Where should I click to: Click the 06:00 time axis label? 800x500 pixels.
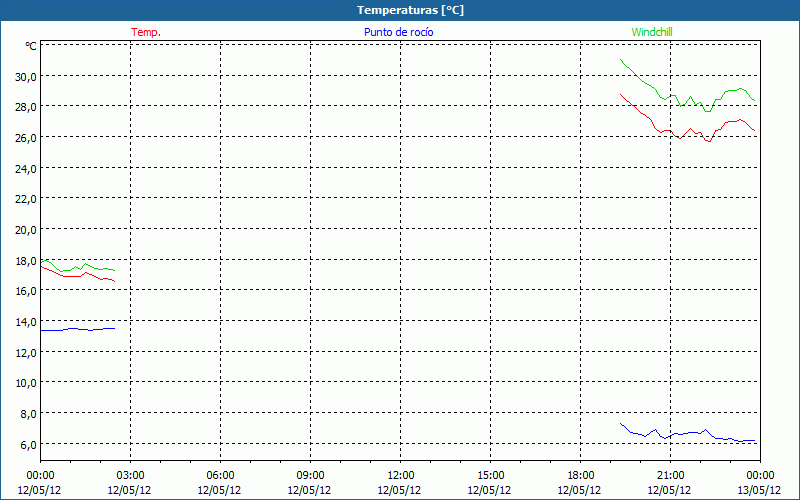click(220, 476)
